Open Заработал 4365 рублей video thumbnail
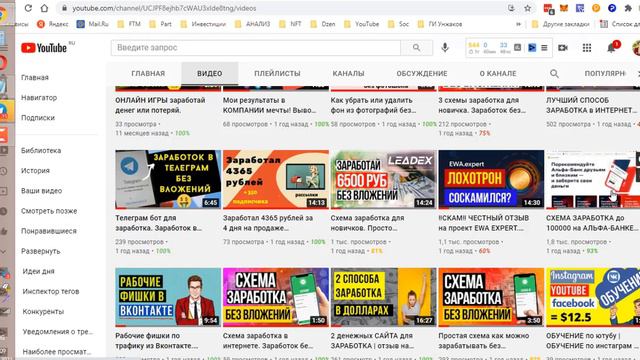Image resolution: width=640 pixels, height=360 pixels. click(x=276, y=179)
